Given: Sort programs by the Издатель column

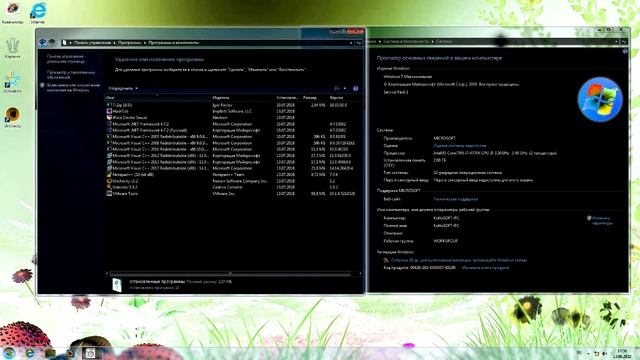Looking at the screenshot, I should pos(243,98).
